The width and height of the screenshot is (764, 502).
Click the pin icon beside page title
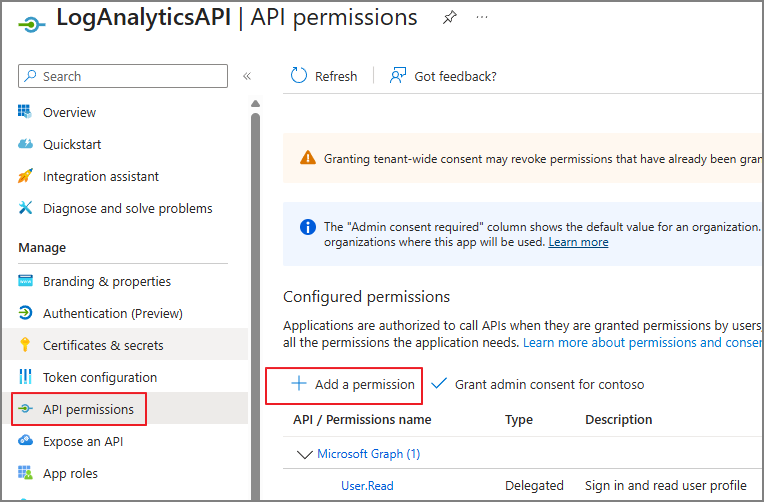[x=449, y=18]
